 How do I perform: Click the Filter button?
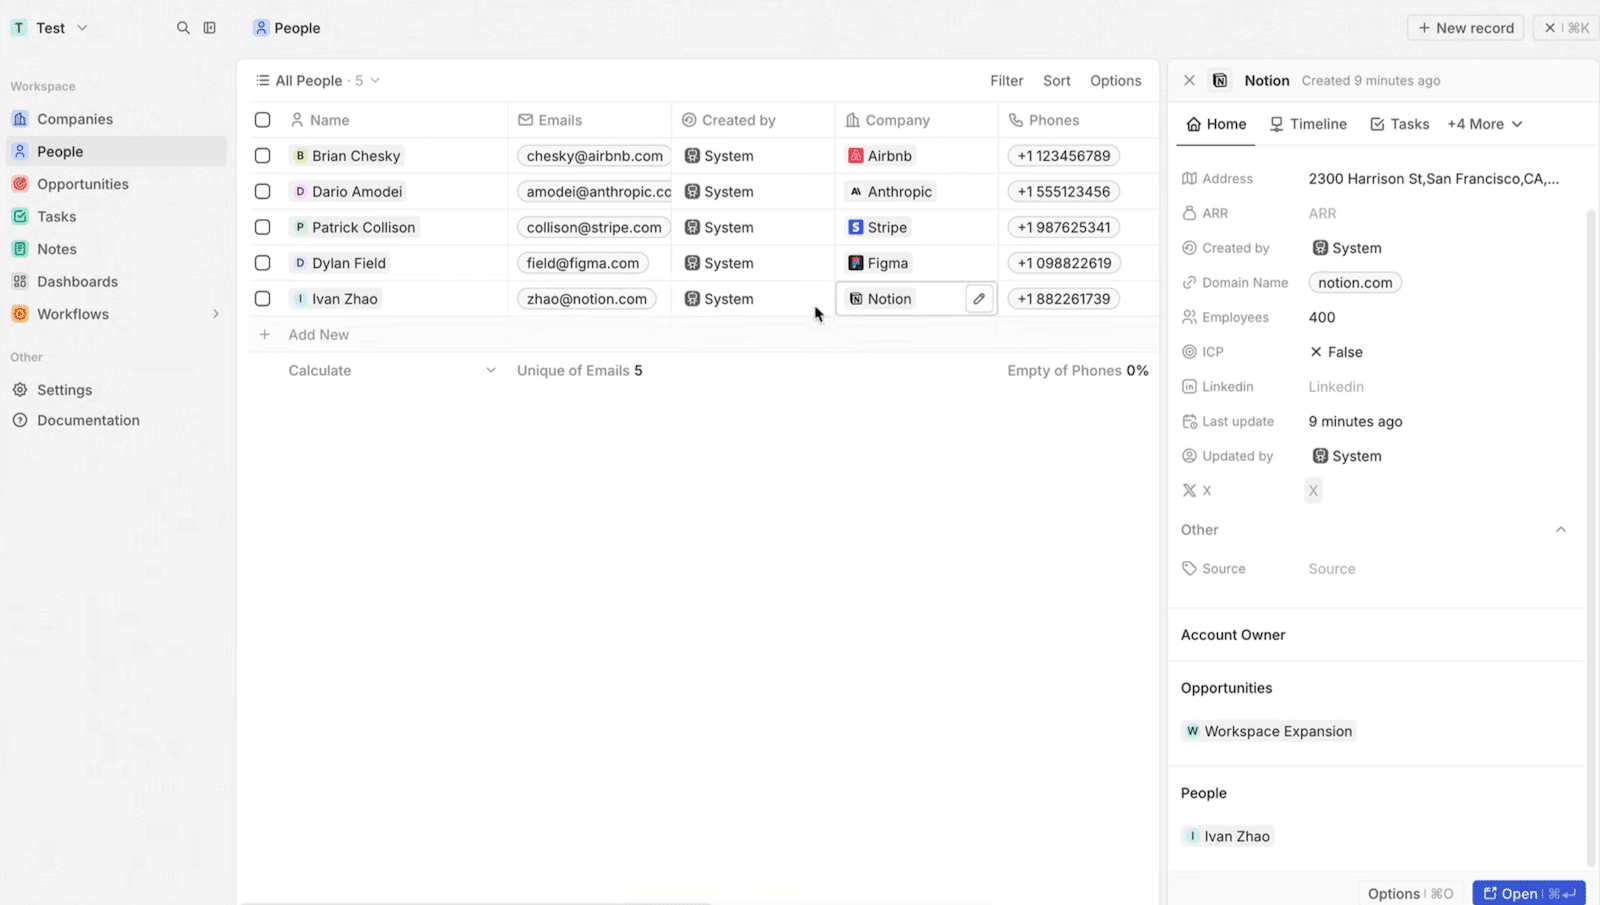pyautogui.click(x=1006, y=80)
